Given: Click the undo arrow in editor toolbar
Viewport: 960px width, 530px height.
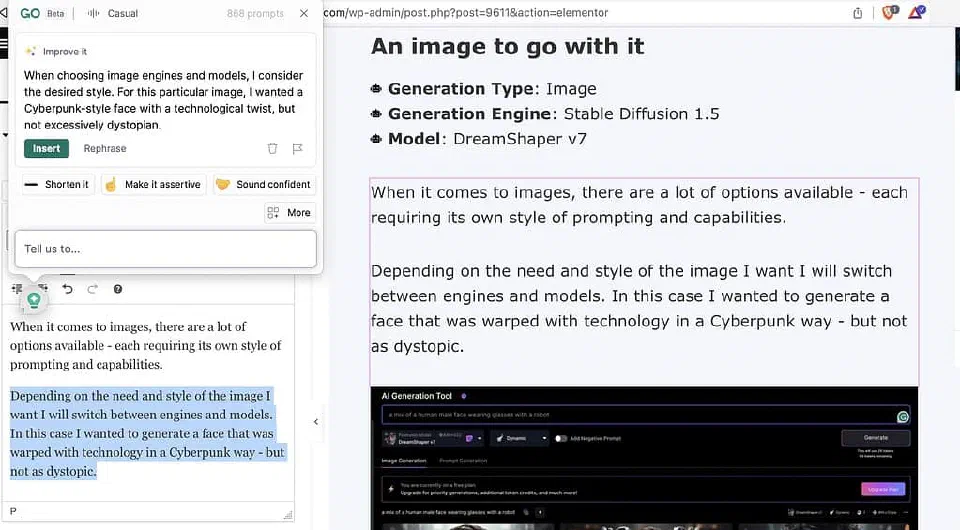Looking at the screenshot, I should point(67,289).
